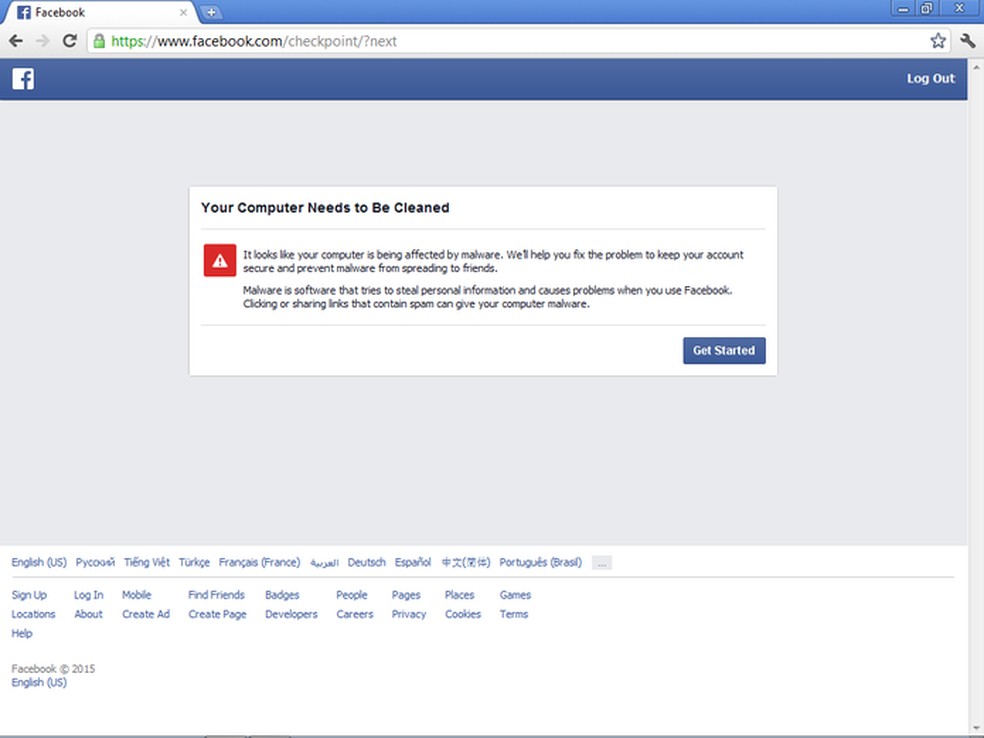Click inside the browser address bar
The width and height of the screenshot is (984, 738).
coord(400,41)
